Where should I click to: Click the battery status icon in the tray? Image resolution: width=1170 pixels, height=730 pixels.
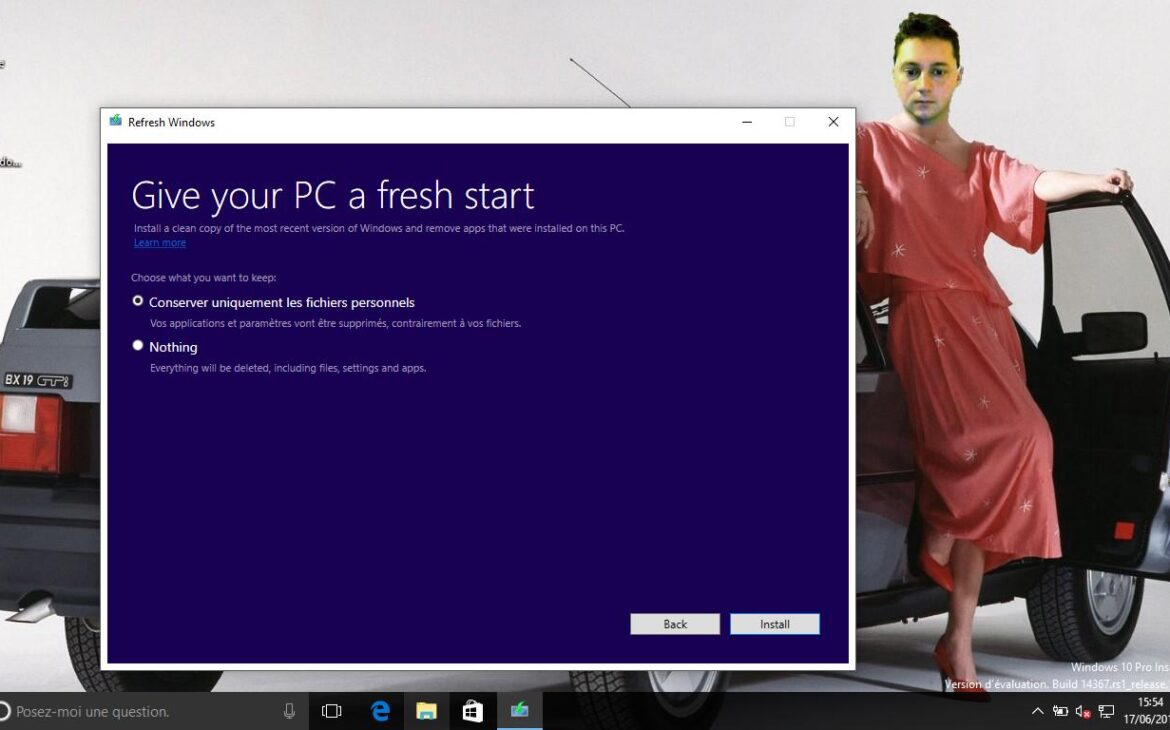point(1061,711)
